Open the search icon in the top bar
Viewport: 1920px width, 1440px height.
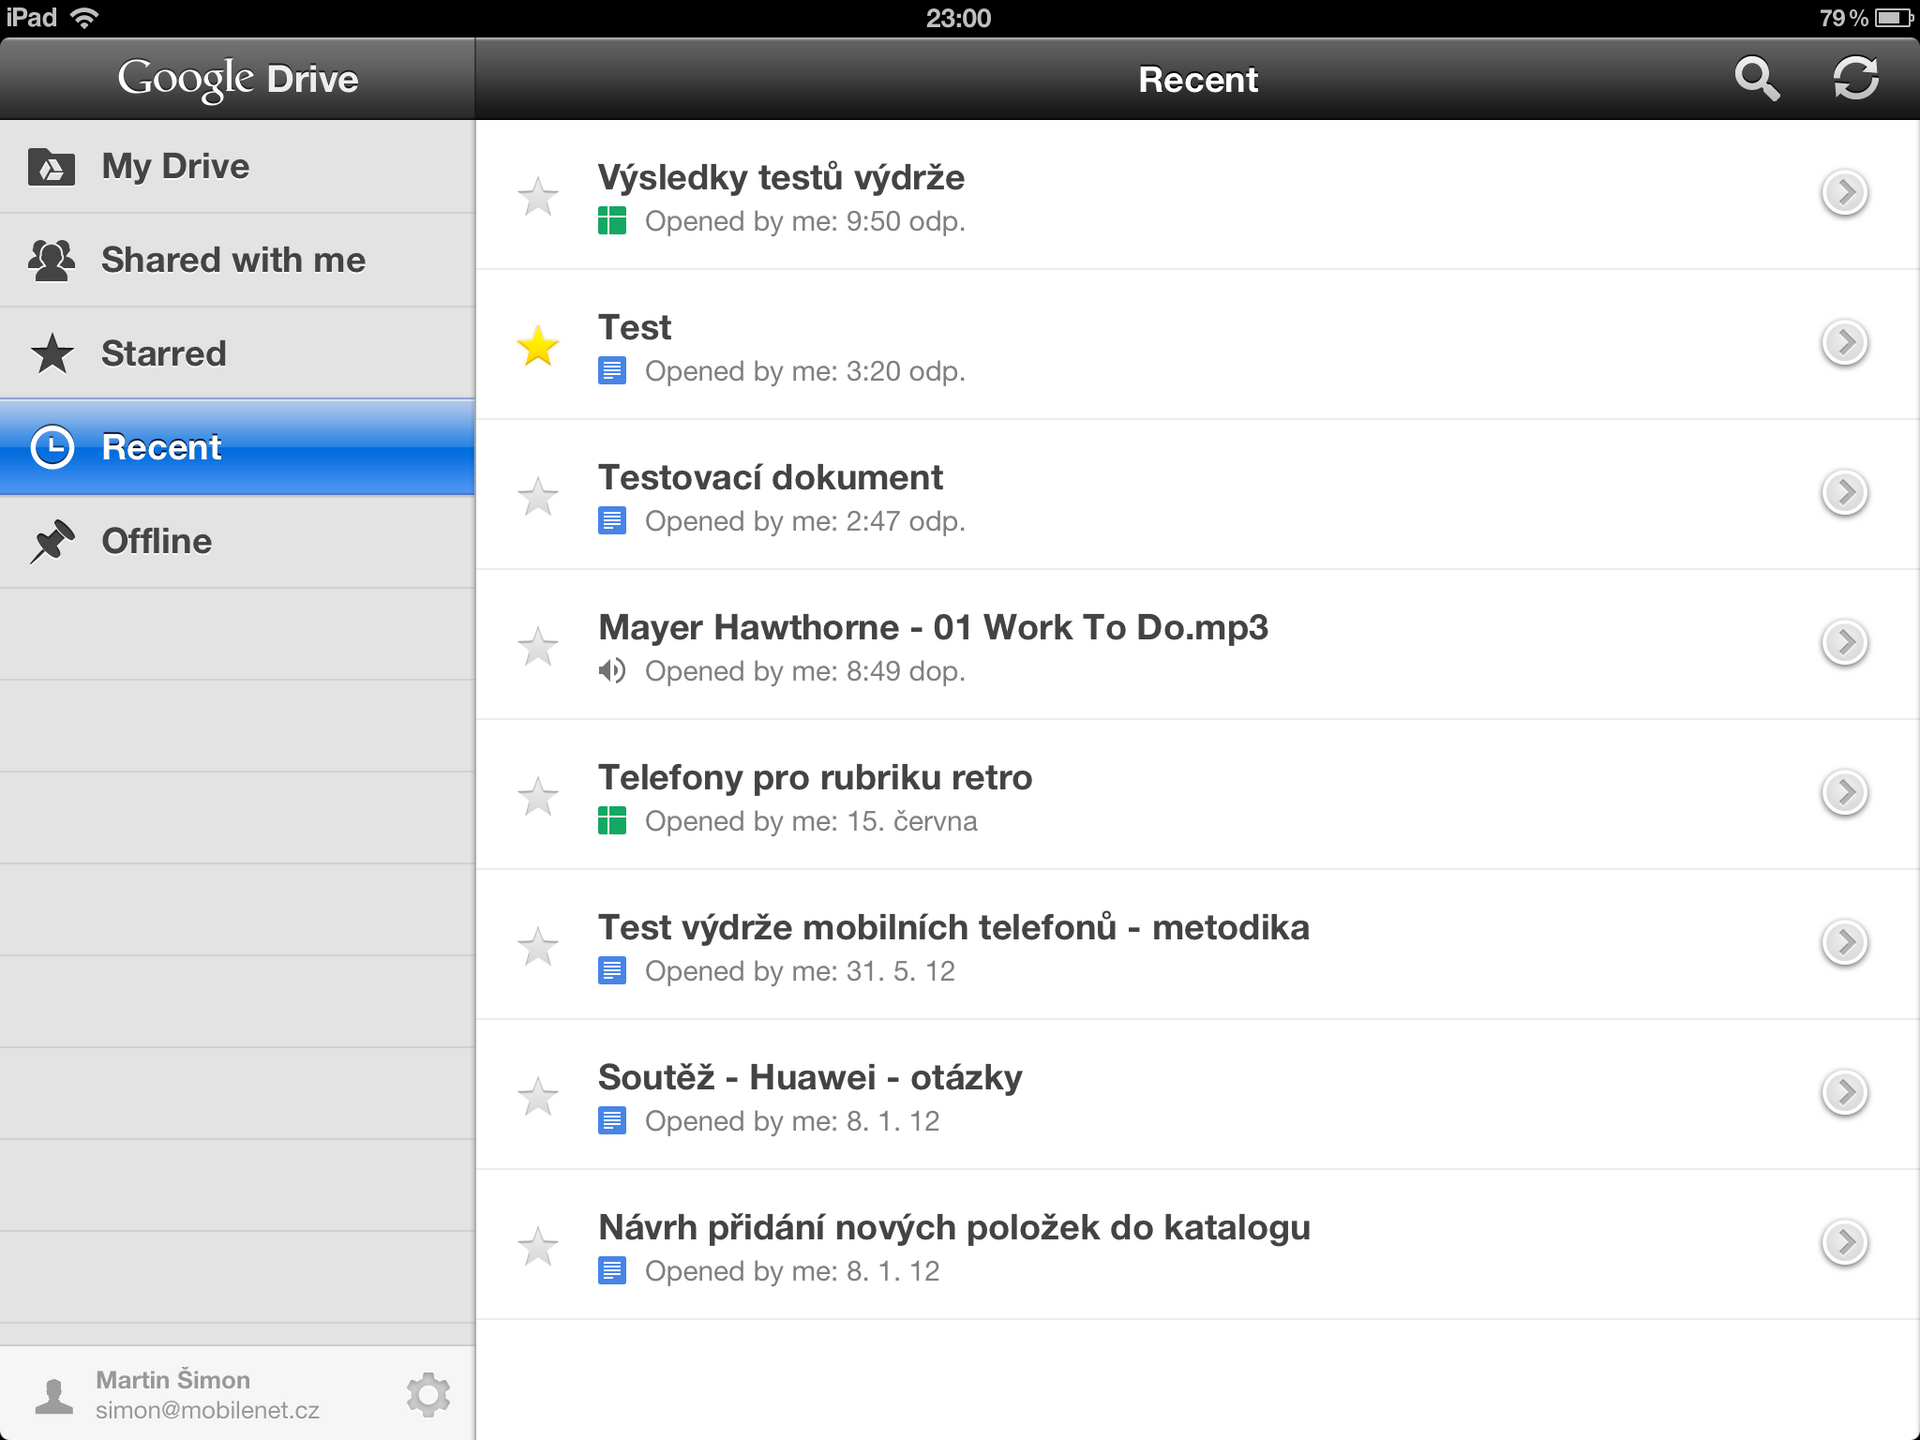(x=1757, y=78)
